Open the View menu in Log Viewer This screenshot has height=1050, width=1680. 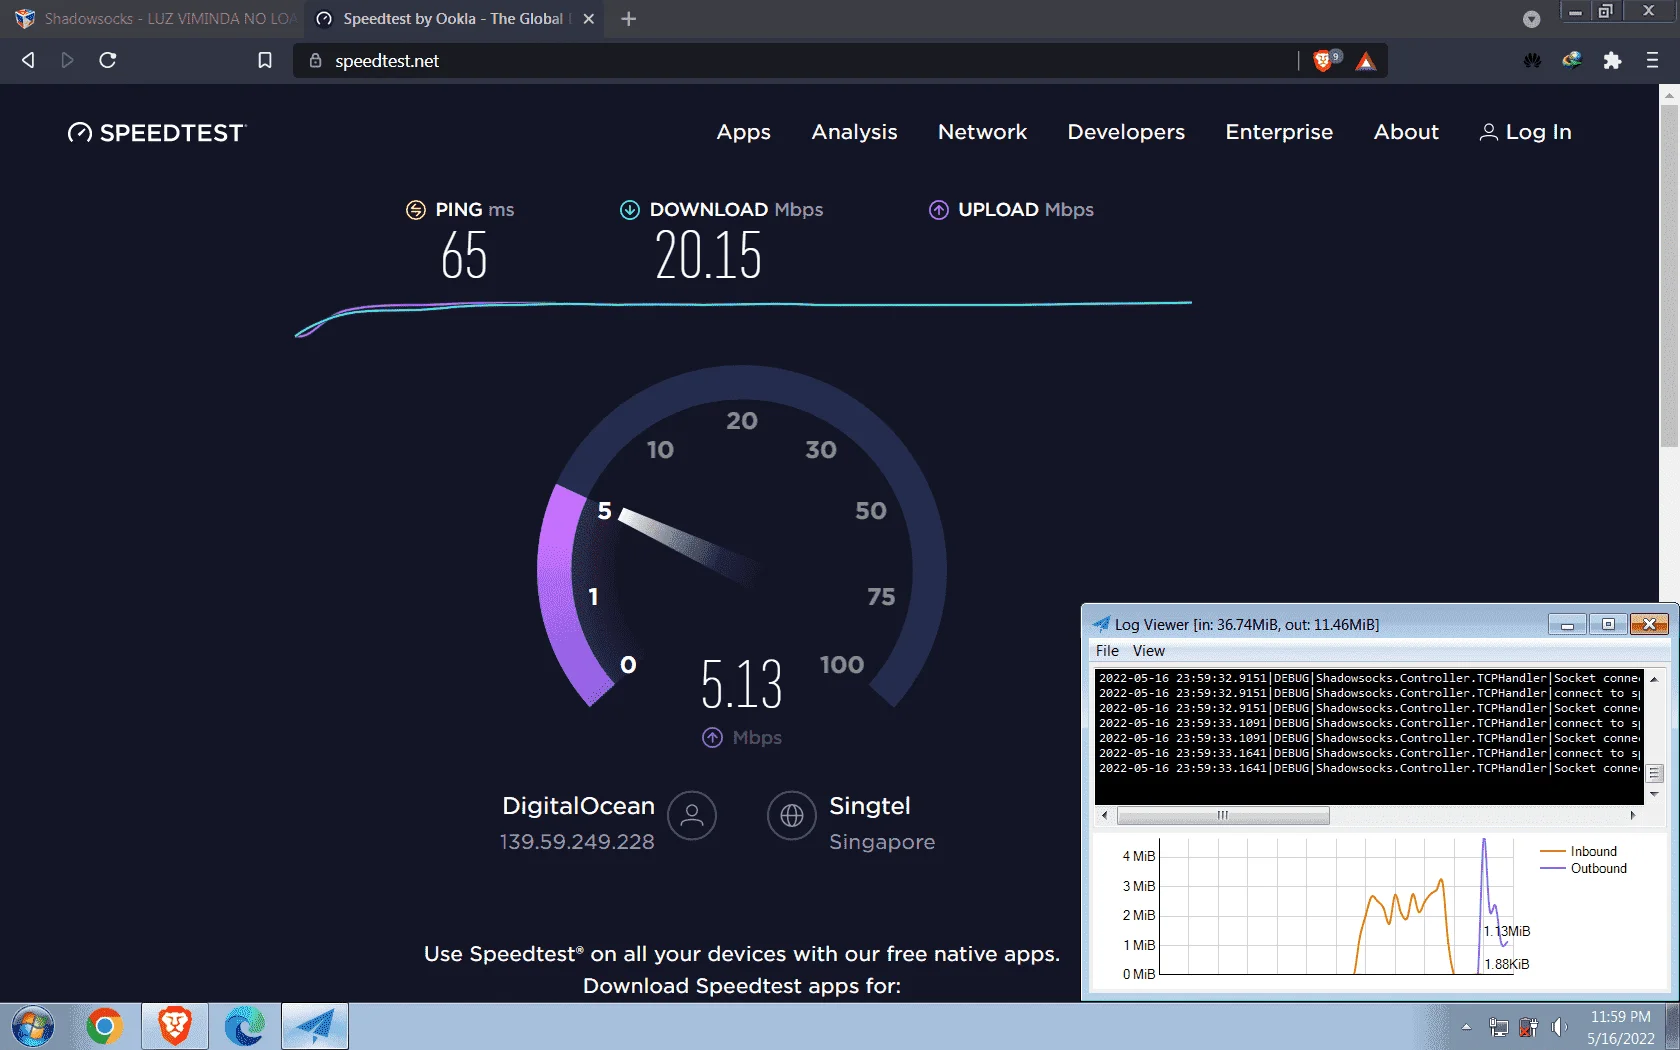[1148, 651]
